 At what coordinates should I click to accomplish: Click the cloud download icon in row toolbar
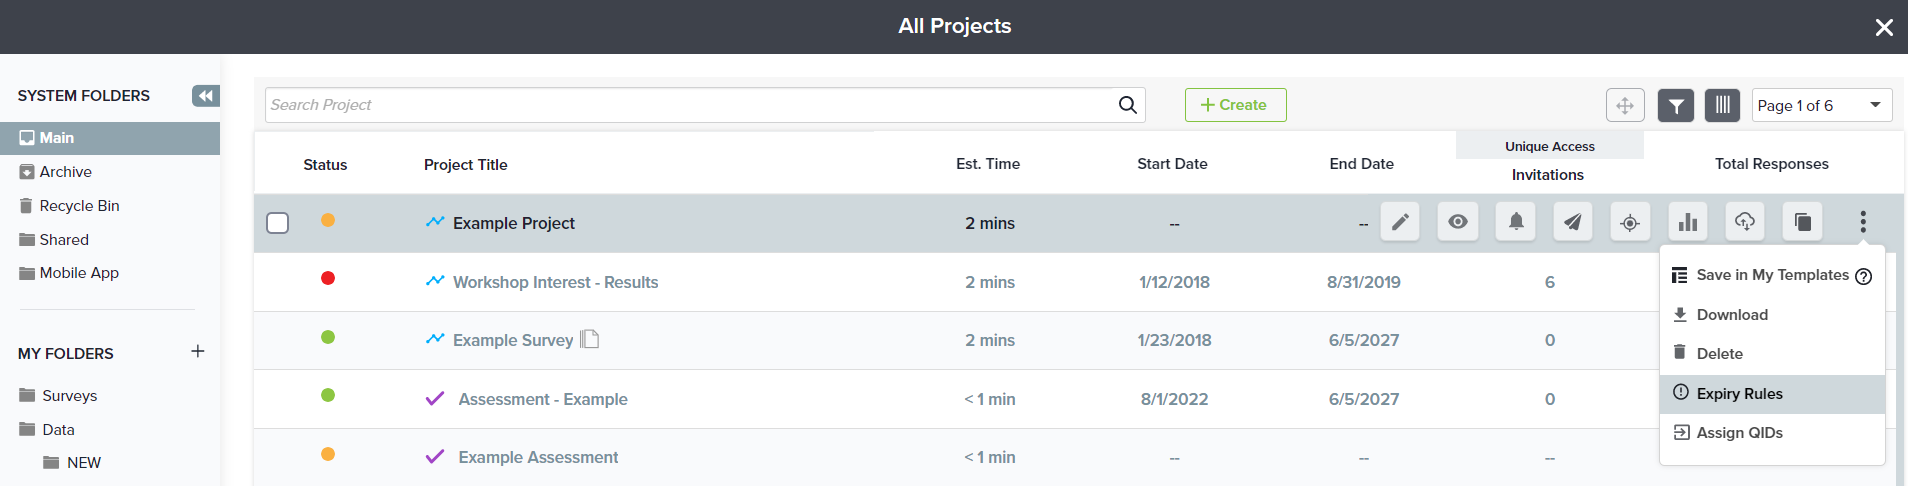(1745, 222)
